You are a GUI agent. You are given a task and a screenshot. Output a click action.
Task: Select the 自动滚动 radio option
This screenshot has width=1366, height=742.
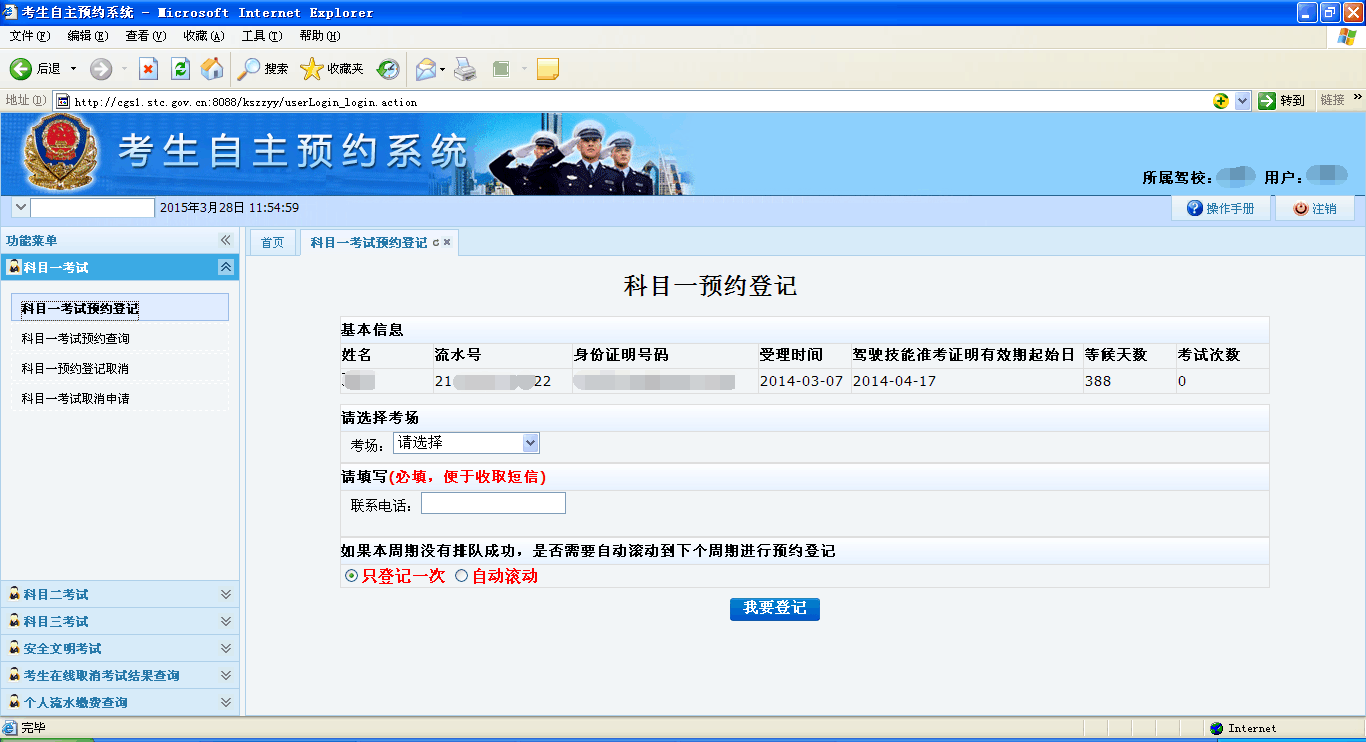(461, 576)
